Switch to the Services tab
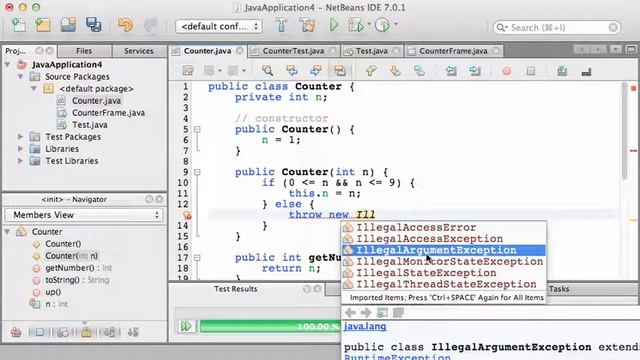This screenshot has height=360, width=640. pyautogui.click(x=139, y=51)
